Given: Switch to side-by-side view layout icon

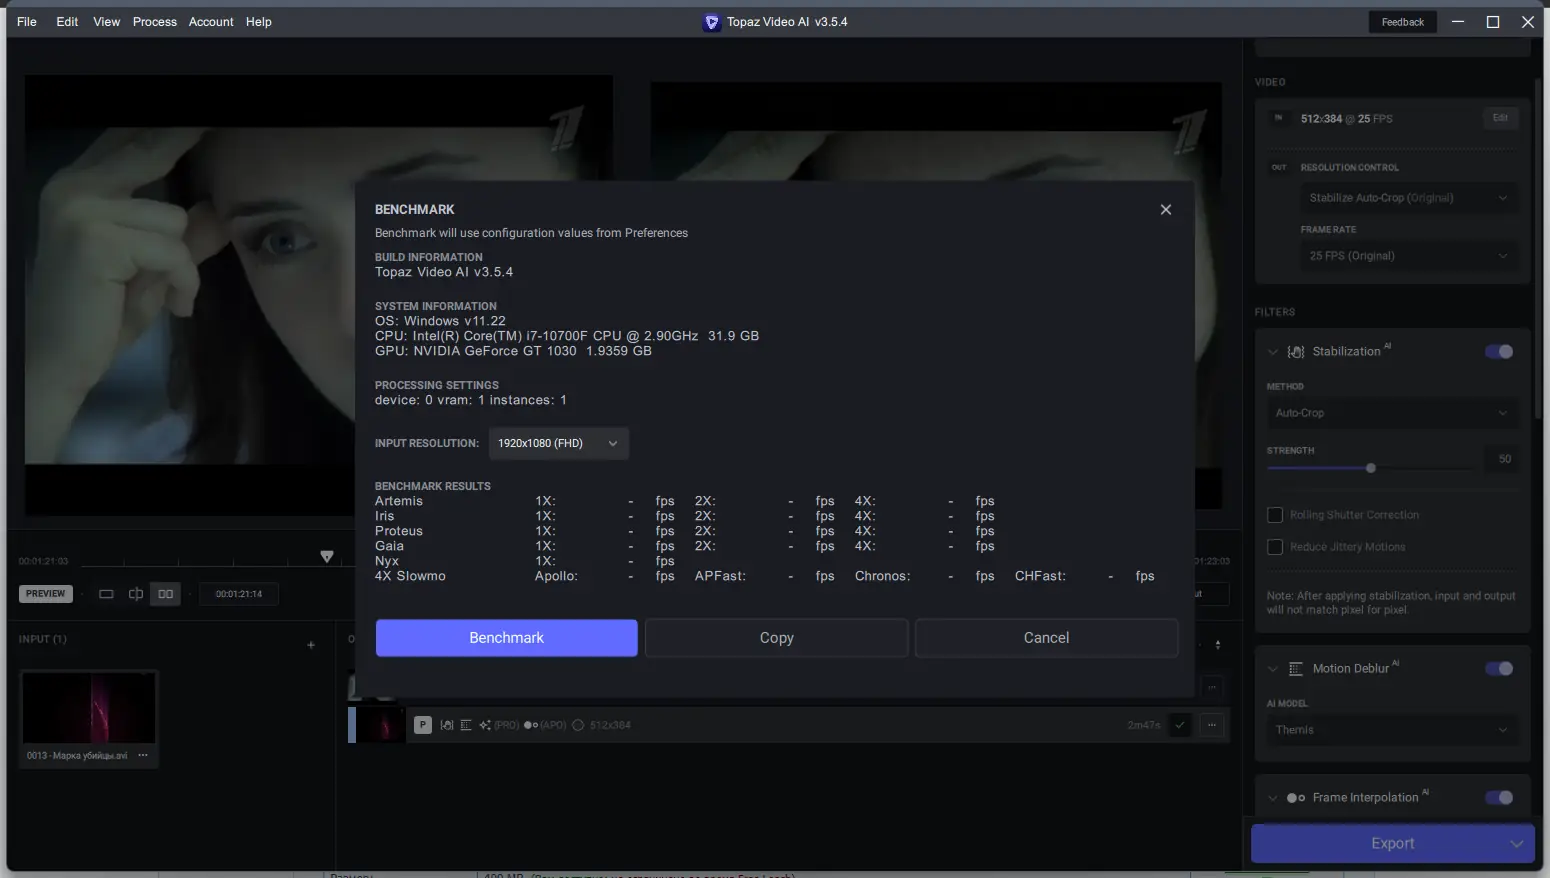Looking at the screenshot, I should pyautogui.click(x=166, y=594).
